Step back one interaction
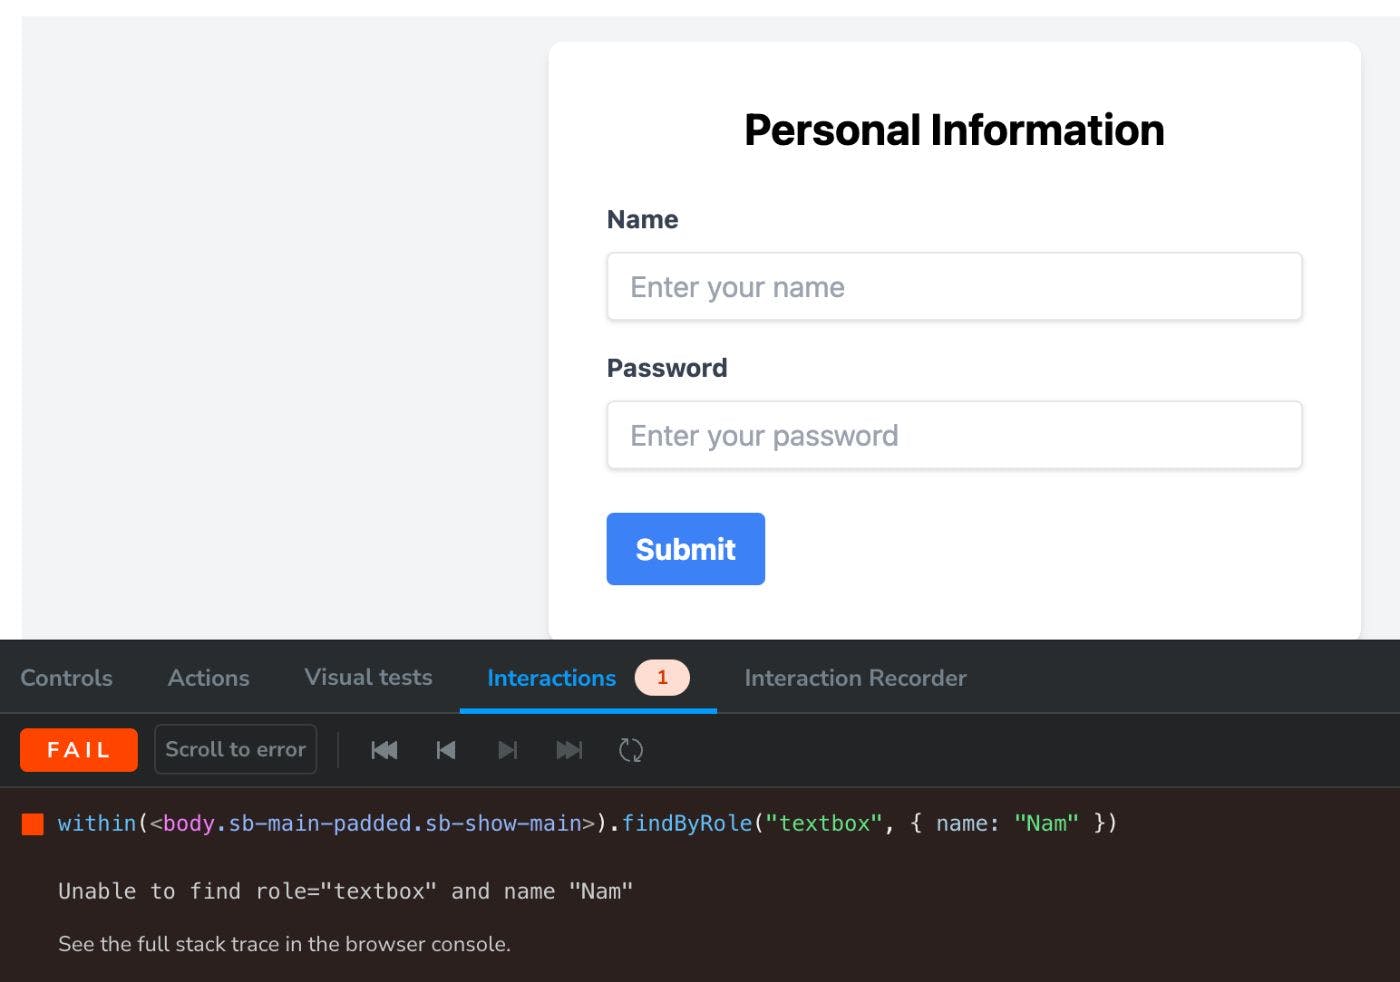Viewport: 1400px width, 982px height. click(446, 750)
